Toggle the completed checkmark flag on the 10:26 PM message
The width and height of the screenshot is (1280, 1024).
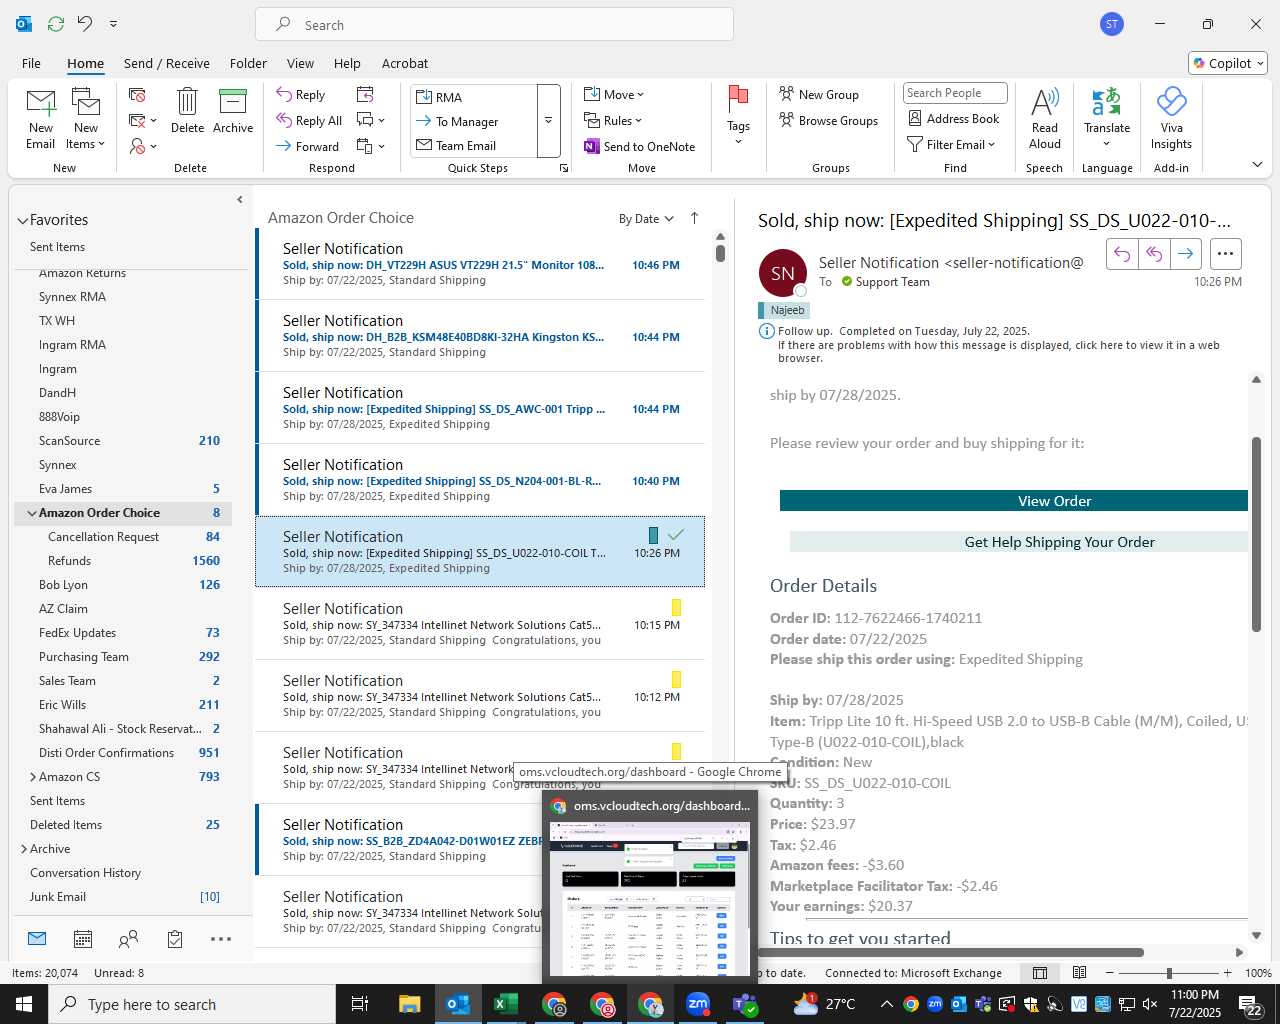coord(676,535)
